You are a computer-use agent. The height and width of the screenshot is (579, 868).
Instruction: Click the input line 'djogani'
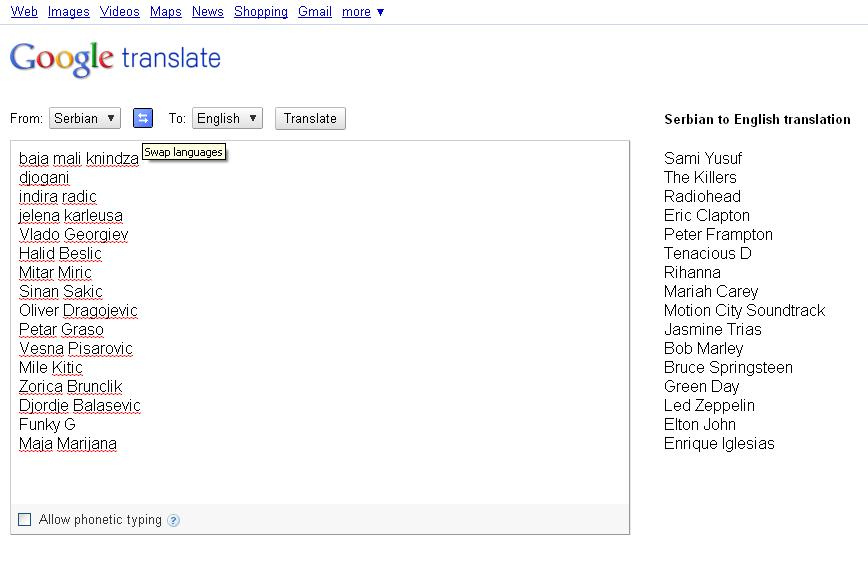point(44,178)
